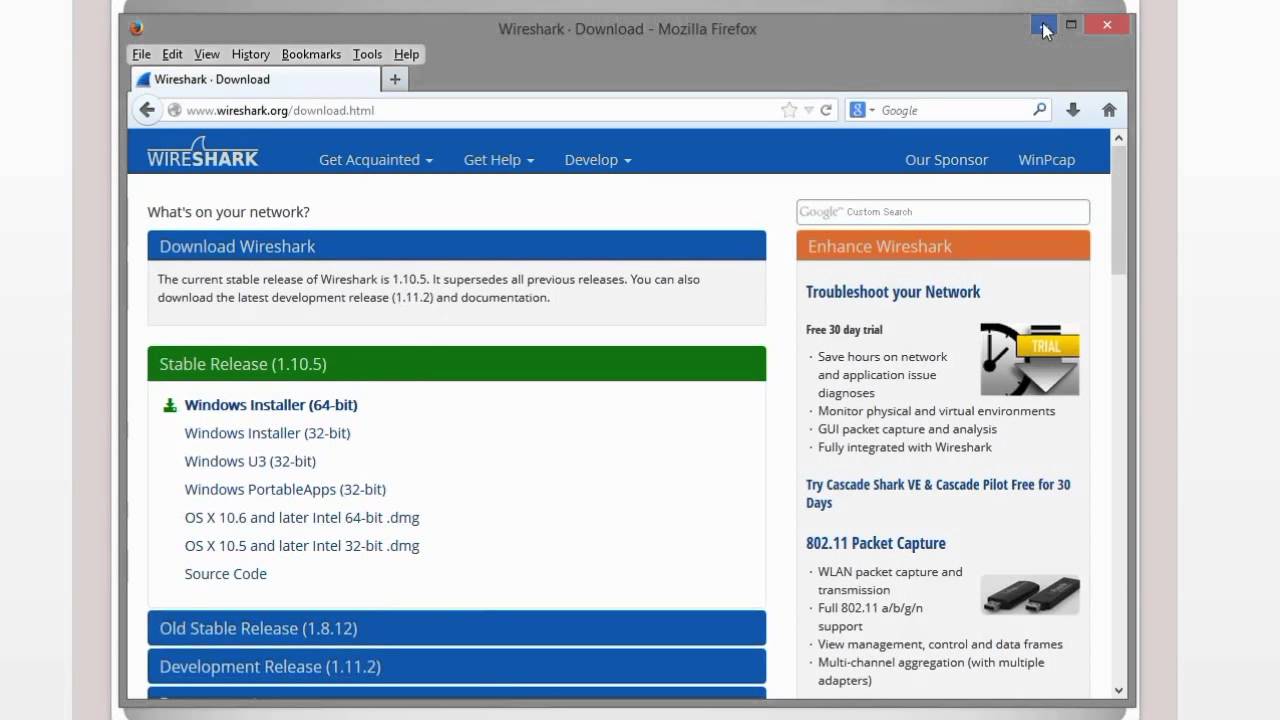Click the Wireshark logo in the header
The image size is (1280, 720).
click(x=202, y=152)
